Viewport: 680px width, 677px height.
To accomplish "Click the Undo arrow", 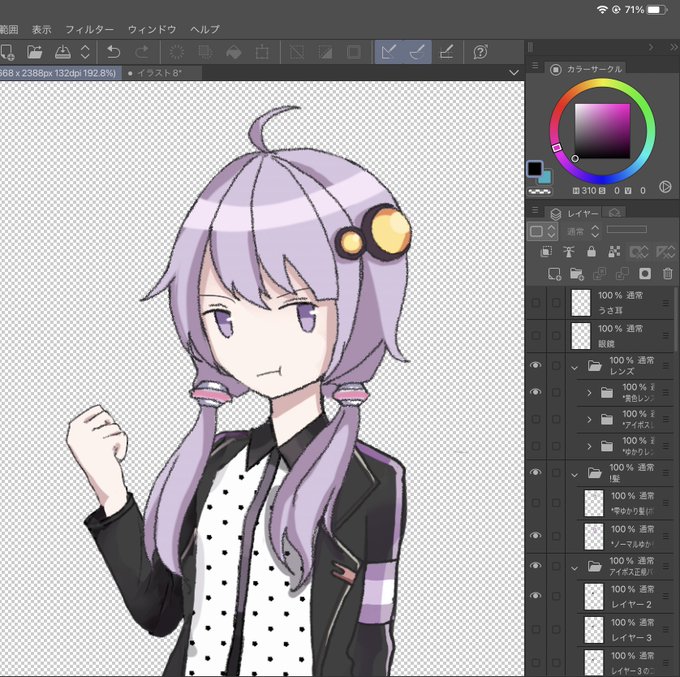I will point(113,52).
